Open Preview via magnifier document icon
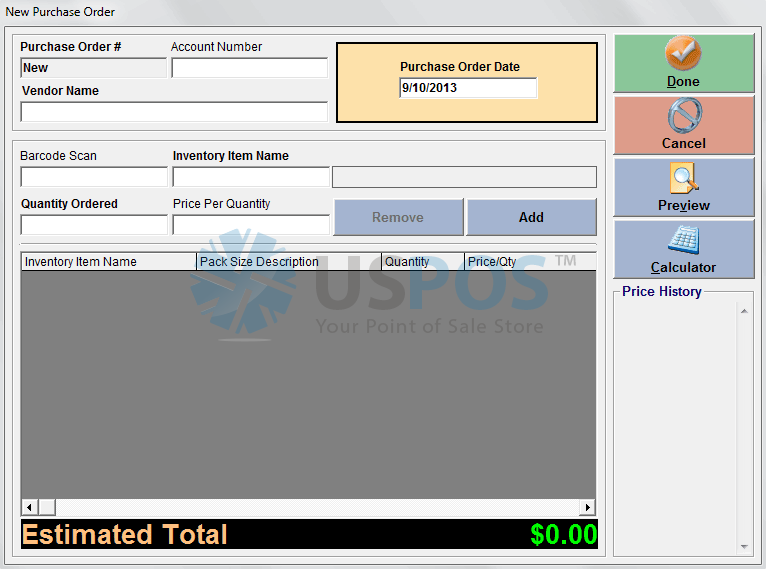The height and width of the screenshot is (569, 766). click(x=683, y=178)
